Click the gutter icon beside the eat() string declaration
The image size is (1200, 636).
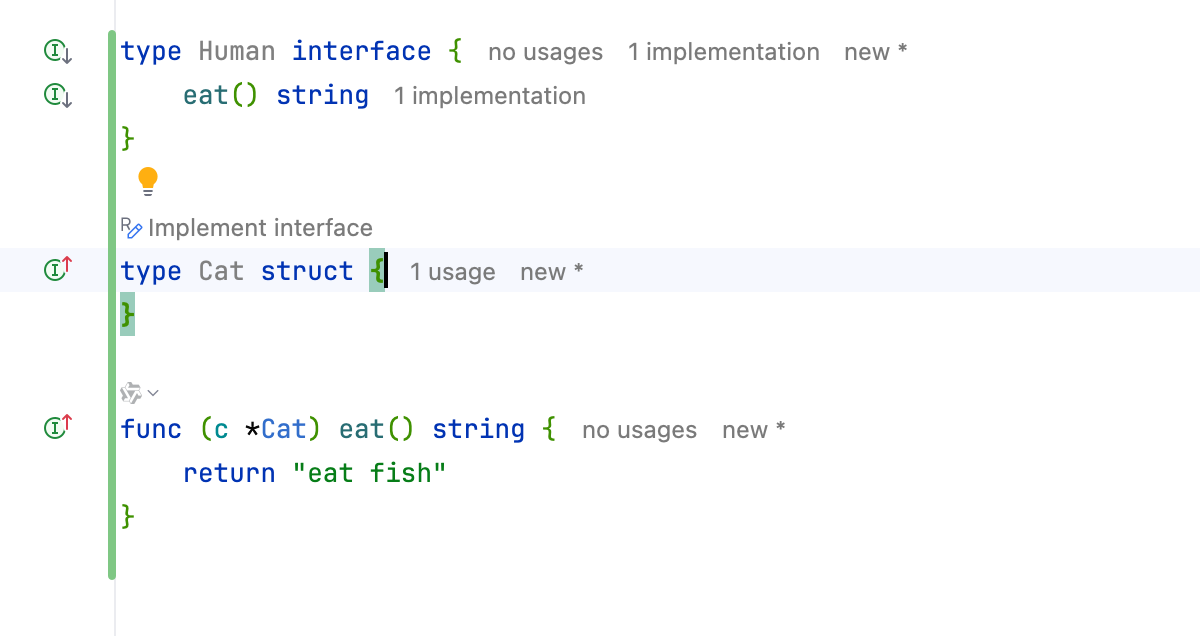click(58, 96)
